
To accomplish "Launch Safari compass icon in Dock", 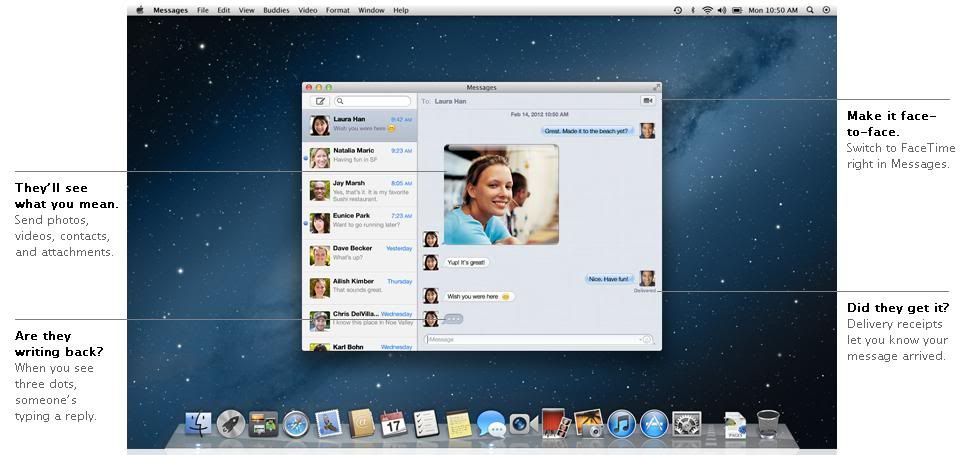I will coord(296,424).
